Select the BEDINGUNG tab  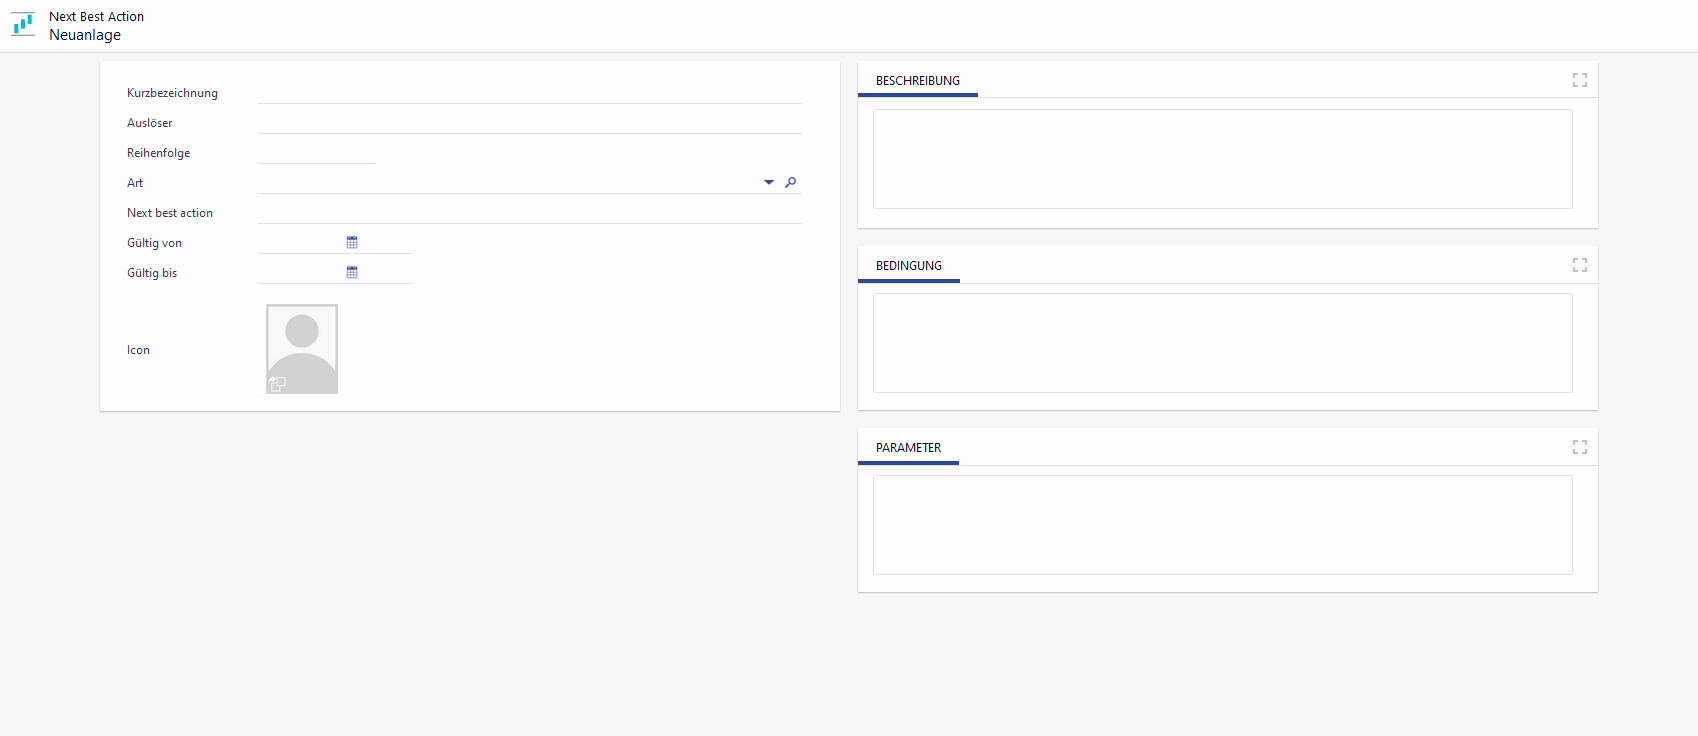pos(908,266)
